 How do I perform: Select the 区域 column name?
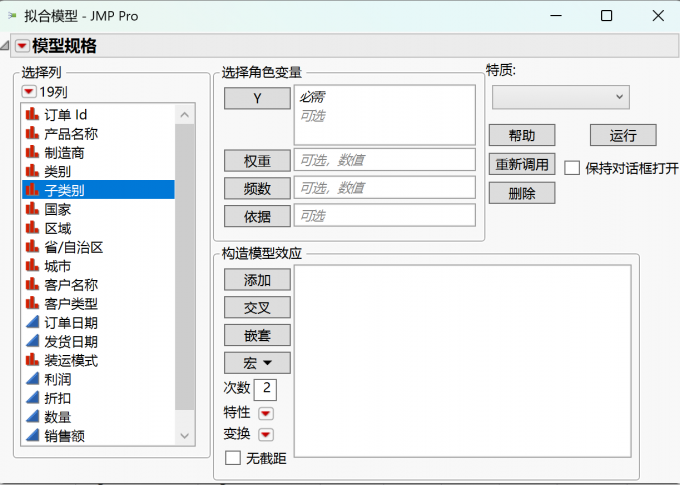click(x=58, y=228)
